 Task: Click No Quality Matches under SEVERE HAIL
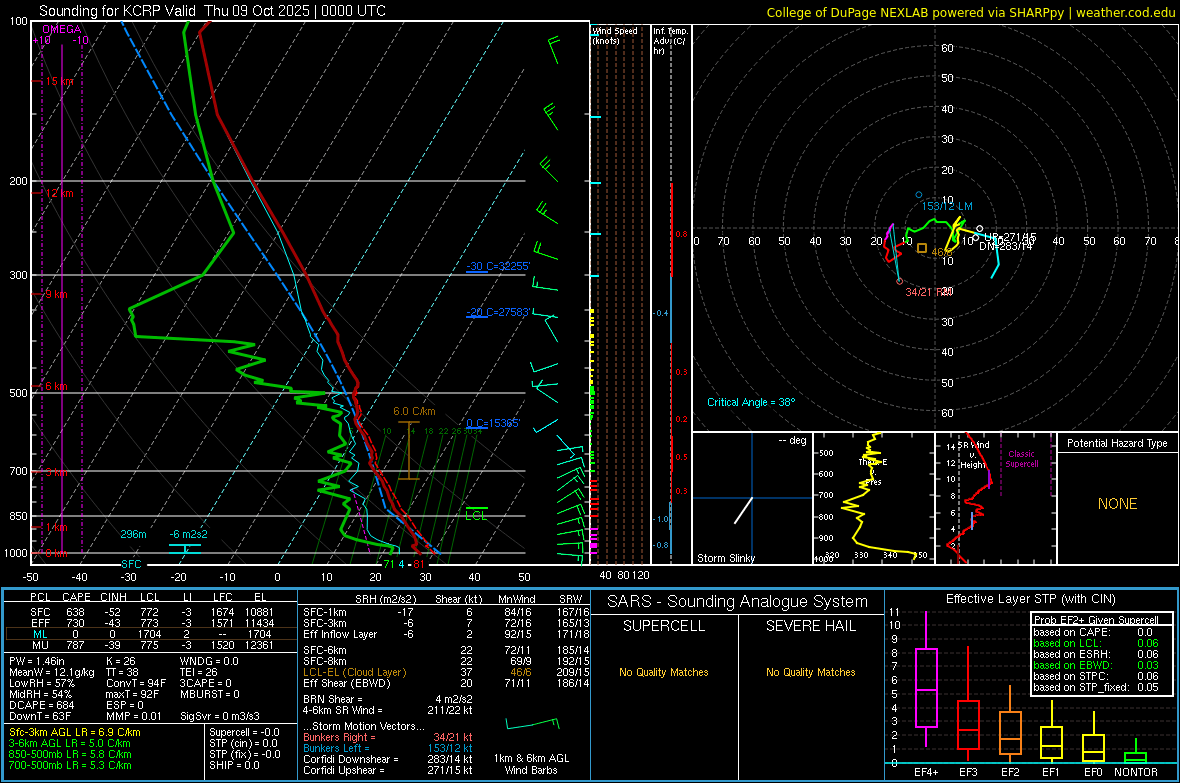[810, 672]
